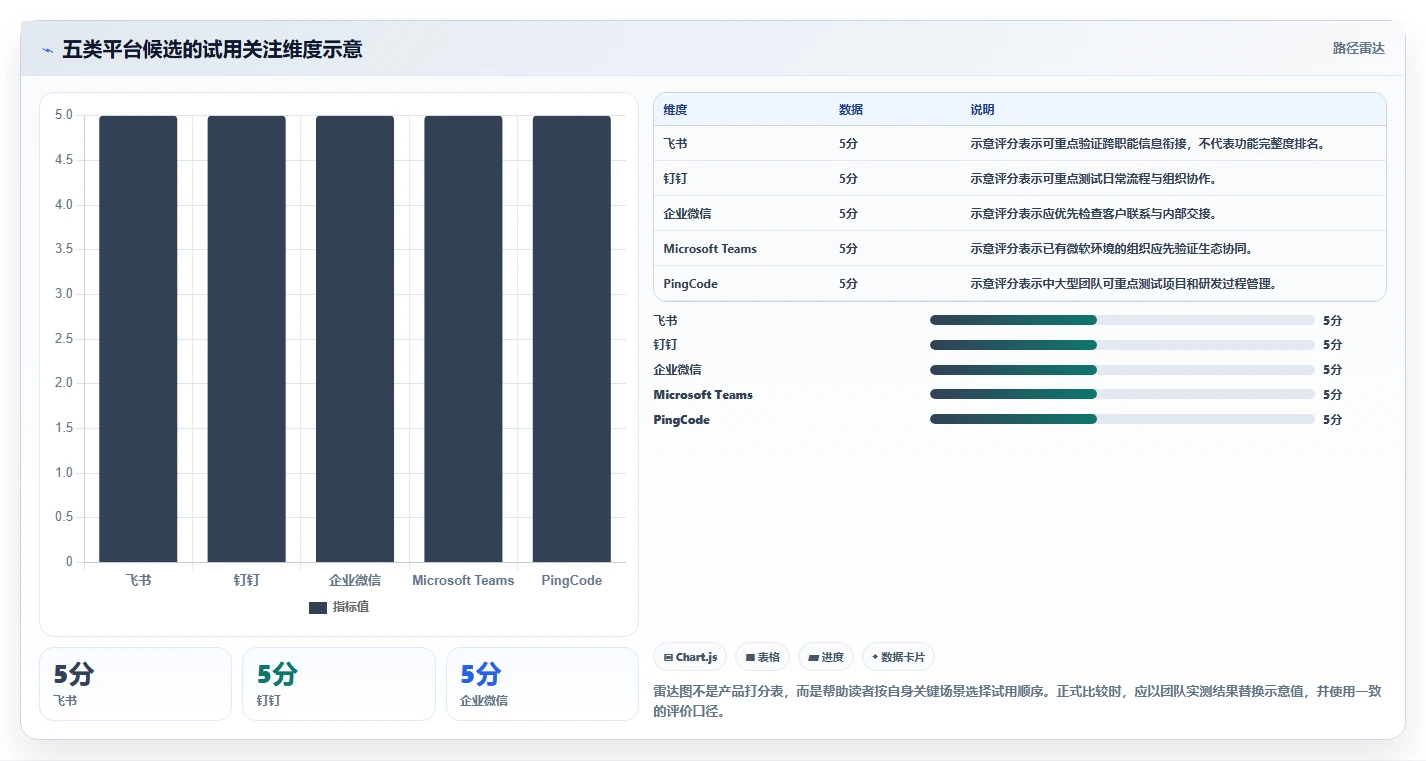The height and width of the screenshot is (761, 1426).
Task: Click the 路径雷达 label in the header
Action: (x=1358, y=49)
